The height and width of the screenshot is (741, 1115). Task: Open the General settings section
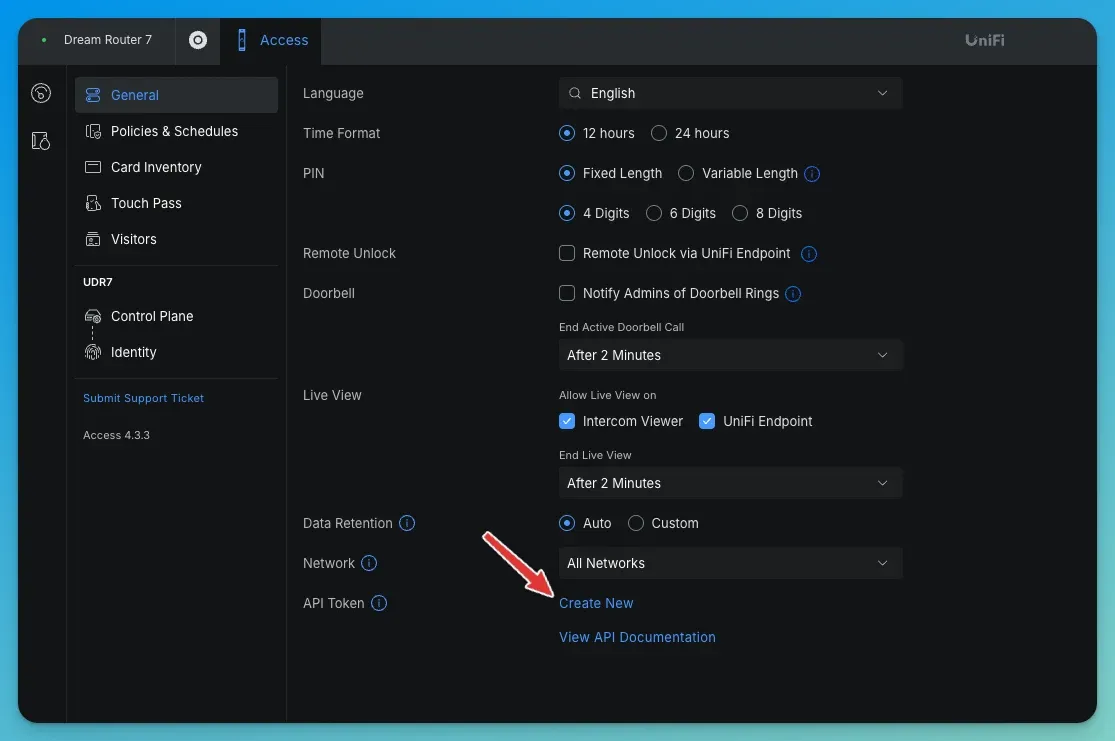click(176, 95)
